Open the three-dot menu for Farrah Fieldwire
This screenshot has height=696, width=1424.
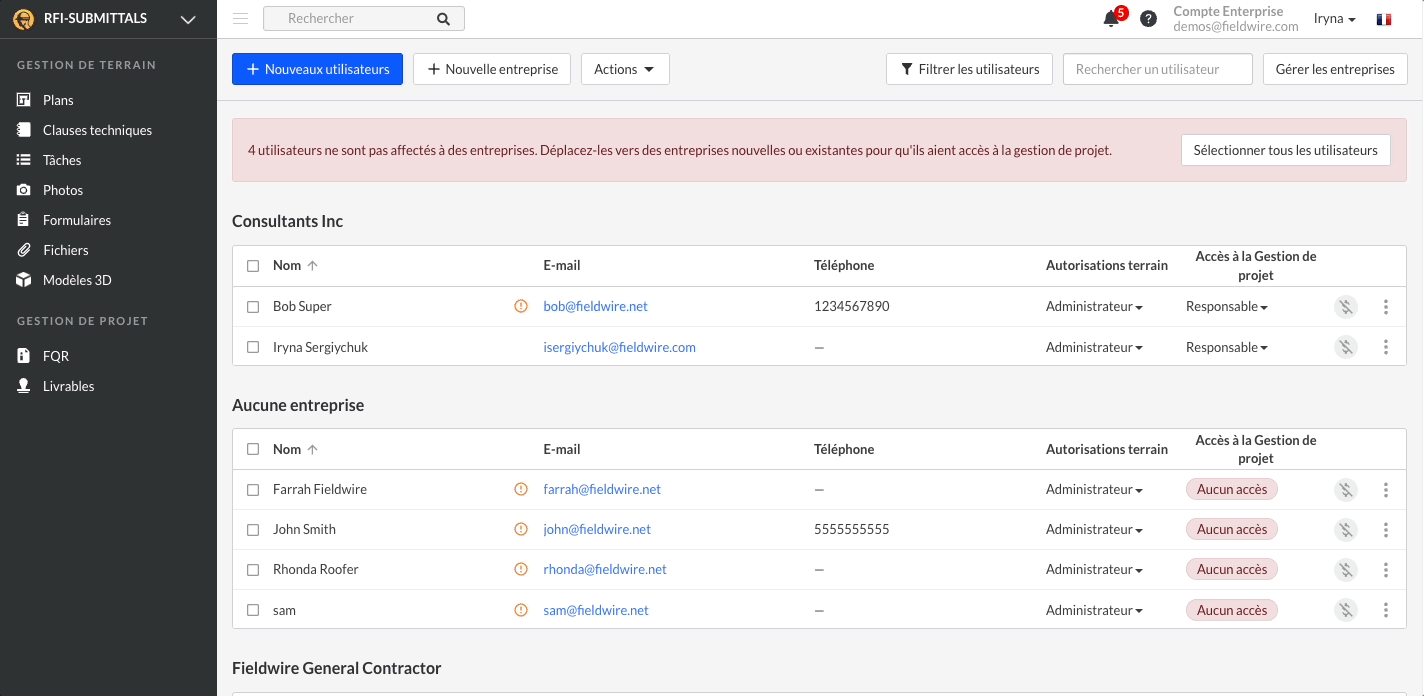pyautogui.click(x=1386, y=490)
